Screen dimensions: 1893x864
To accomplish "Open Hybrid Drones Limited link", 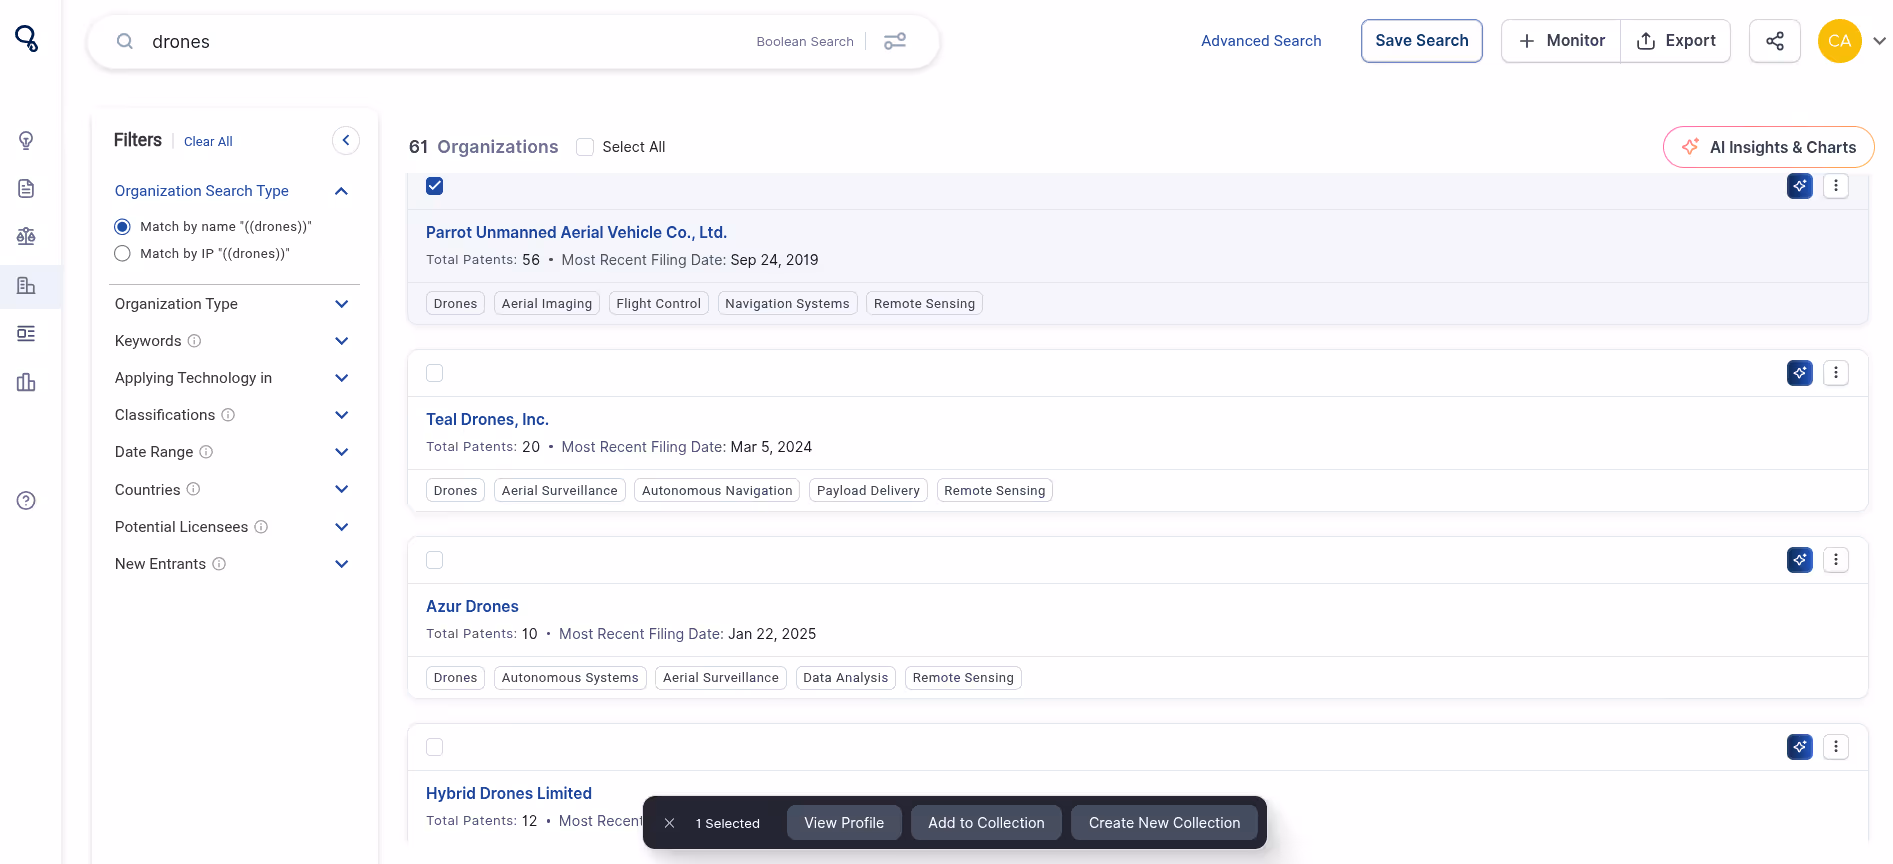I will coord(509,793).
